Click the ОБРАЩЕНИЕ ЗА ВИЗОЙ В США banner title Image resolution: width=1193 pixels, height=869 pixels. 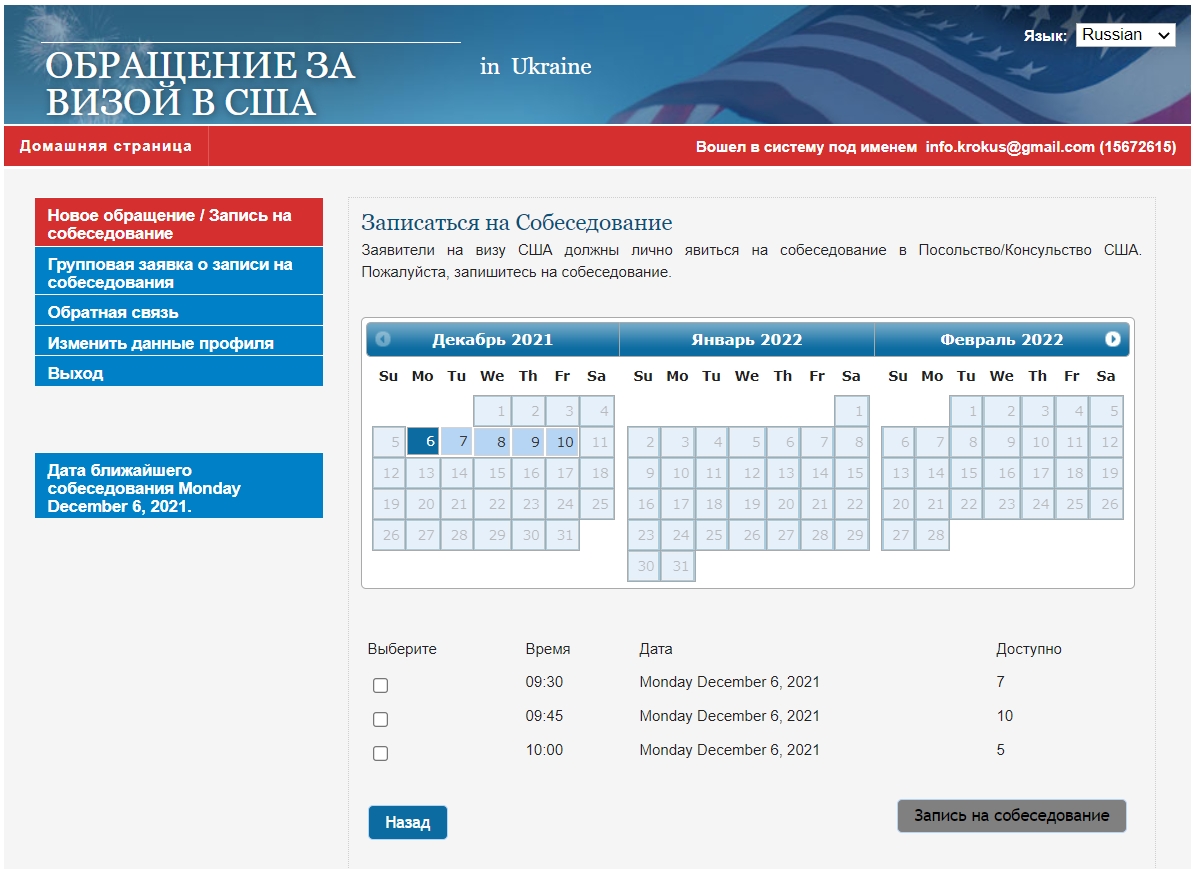coord(199,84)
